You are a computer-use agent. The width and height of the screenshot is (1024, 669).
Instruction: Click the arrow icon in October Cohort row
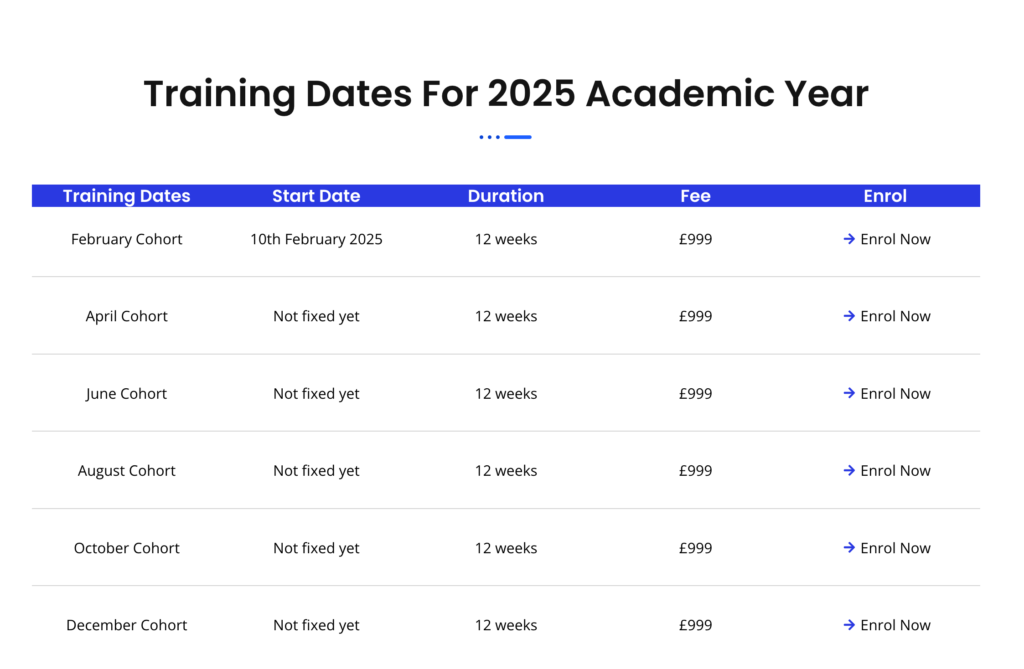(x=849, y=547)
